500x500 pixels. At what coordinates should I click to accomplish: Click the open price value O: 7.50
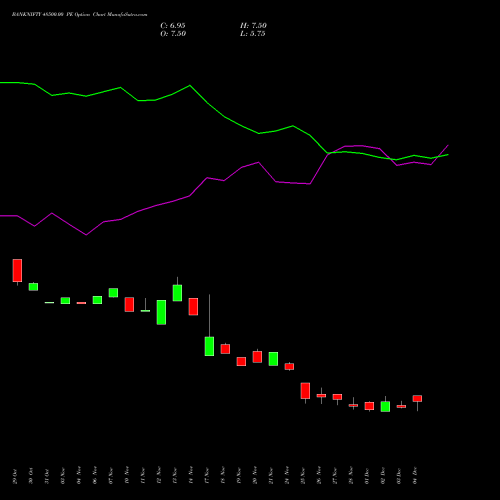coord(173,34)
